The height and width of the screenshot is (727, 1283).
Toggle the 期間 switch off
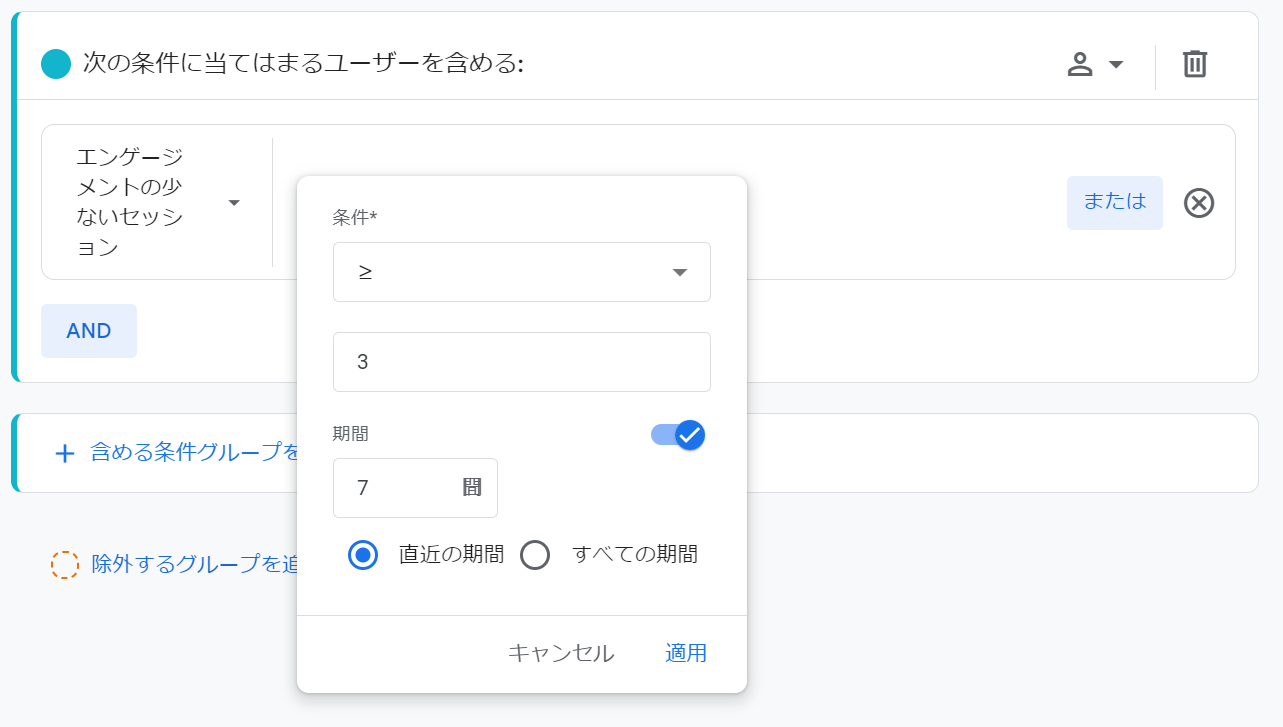(x=679, y=435)
